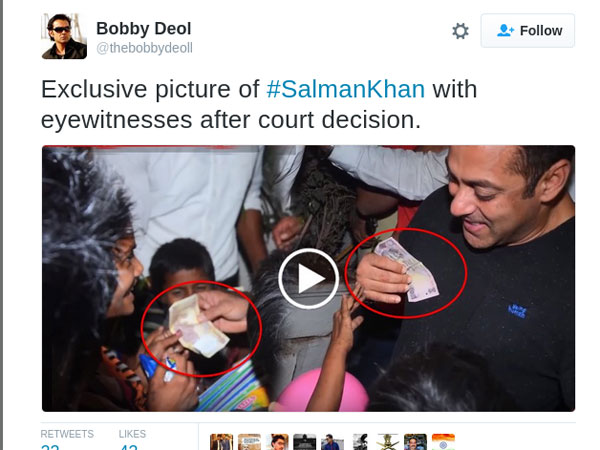Open the army emblem liker avatar
The height and width of the screenshot is (450, 600).
(388, 441)
